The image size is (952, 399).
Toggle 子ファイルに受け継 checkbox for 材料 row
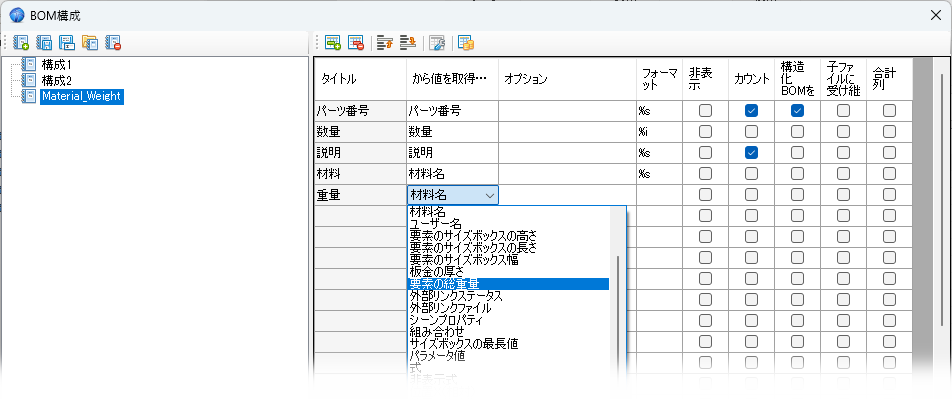point(843,174)
